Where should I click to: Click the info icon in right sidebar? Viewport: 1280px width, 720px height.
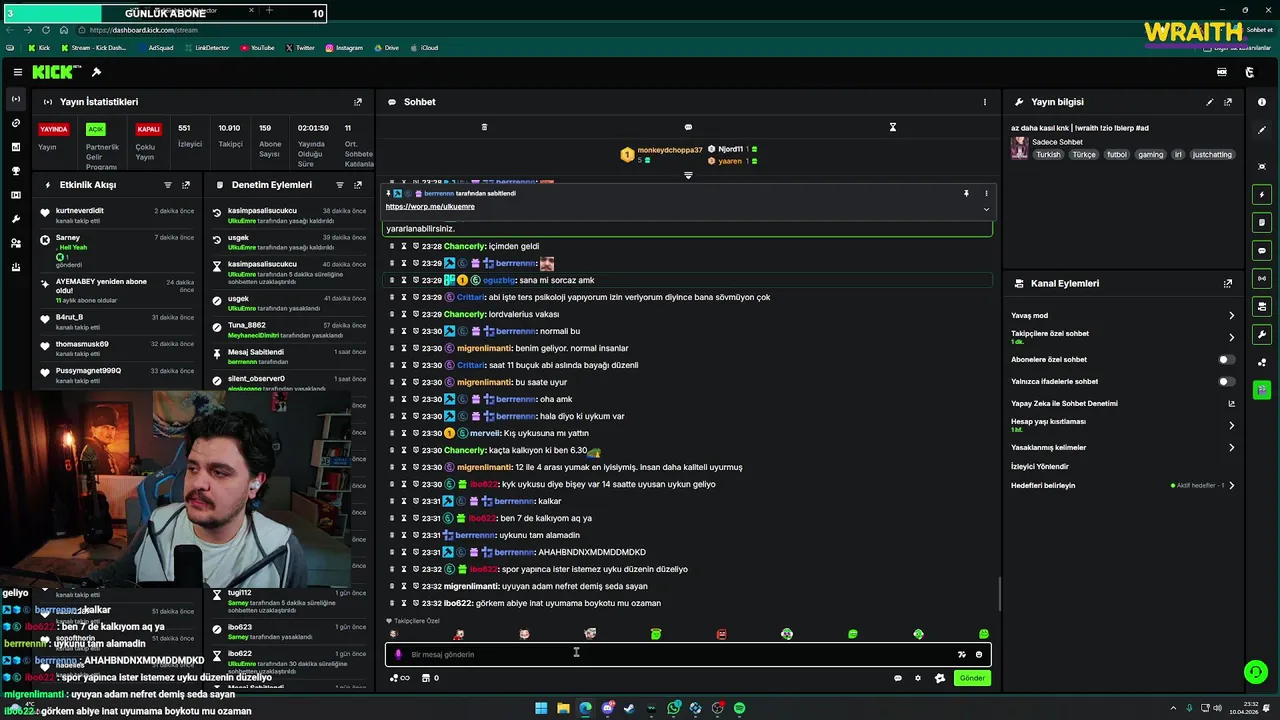(x=1262, y=102)
